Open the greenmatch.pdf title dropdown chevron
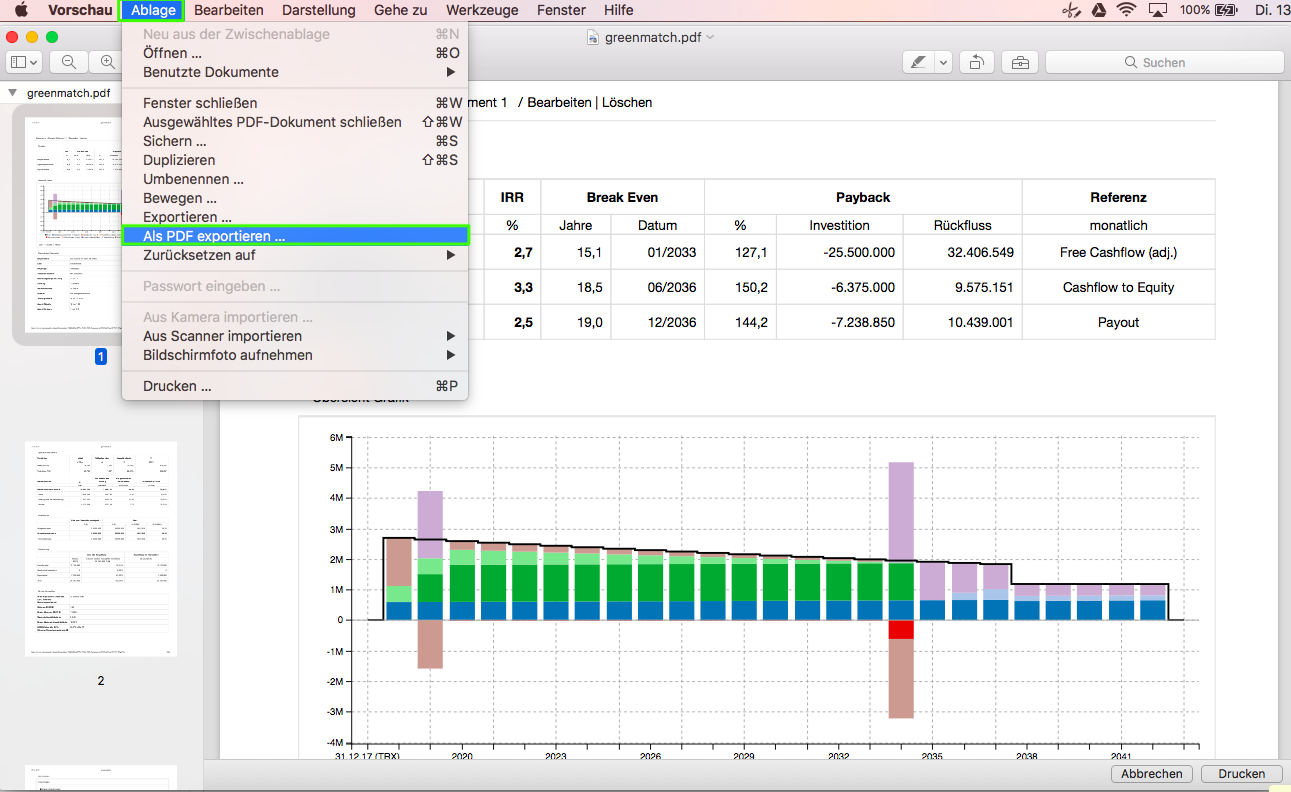 tap(711, 37)
